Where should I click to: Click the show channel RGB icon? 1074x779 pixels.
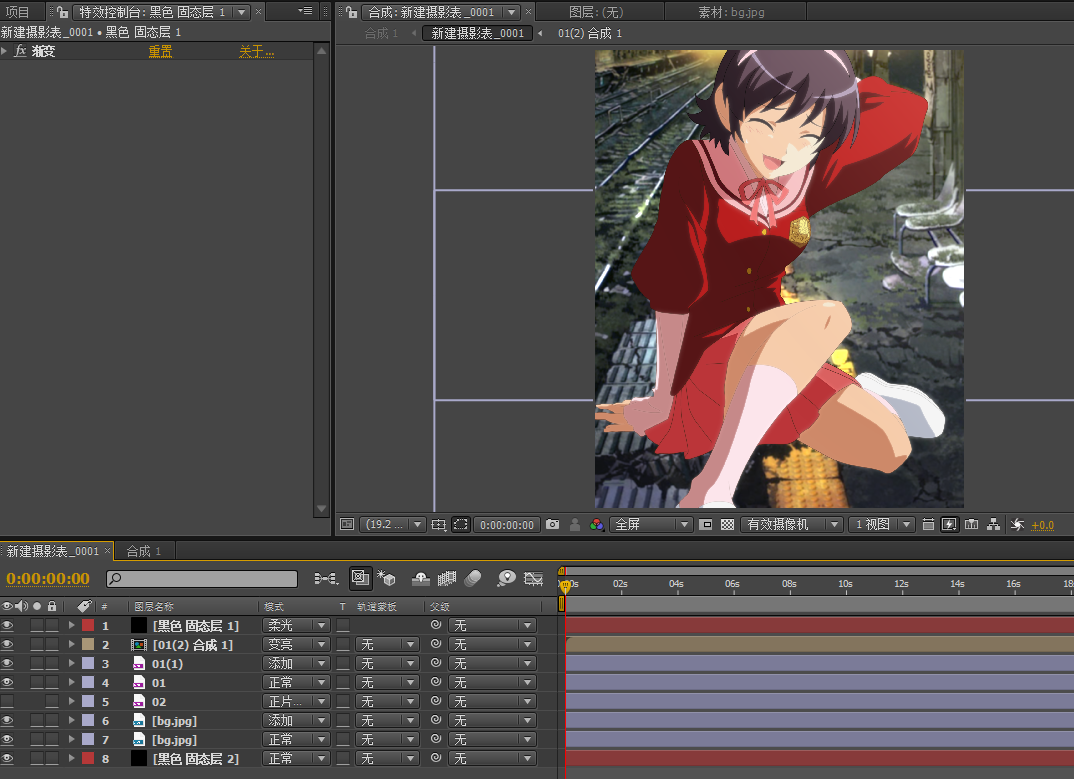tap(597, 524)
